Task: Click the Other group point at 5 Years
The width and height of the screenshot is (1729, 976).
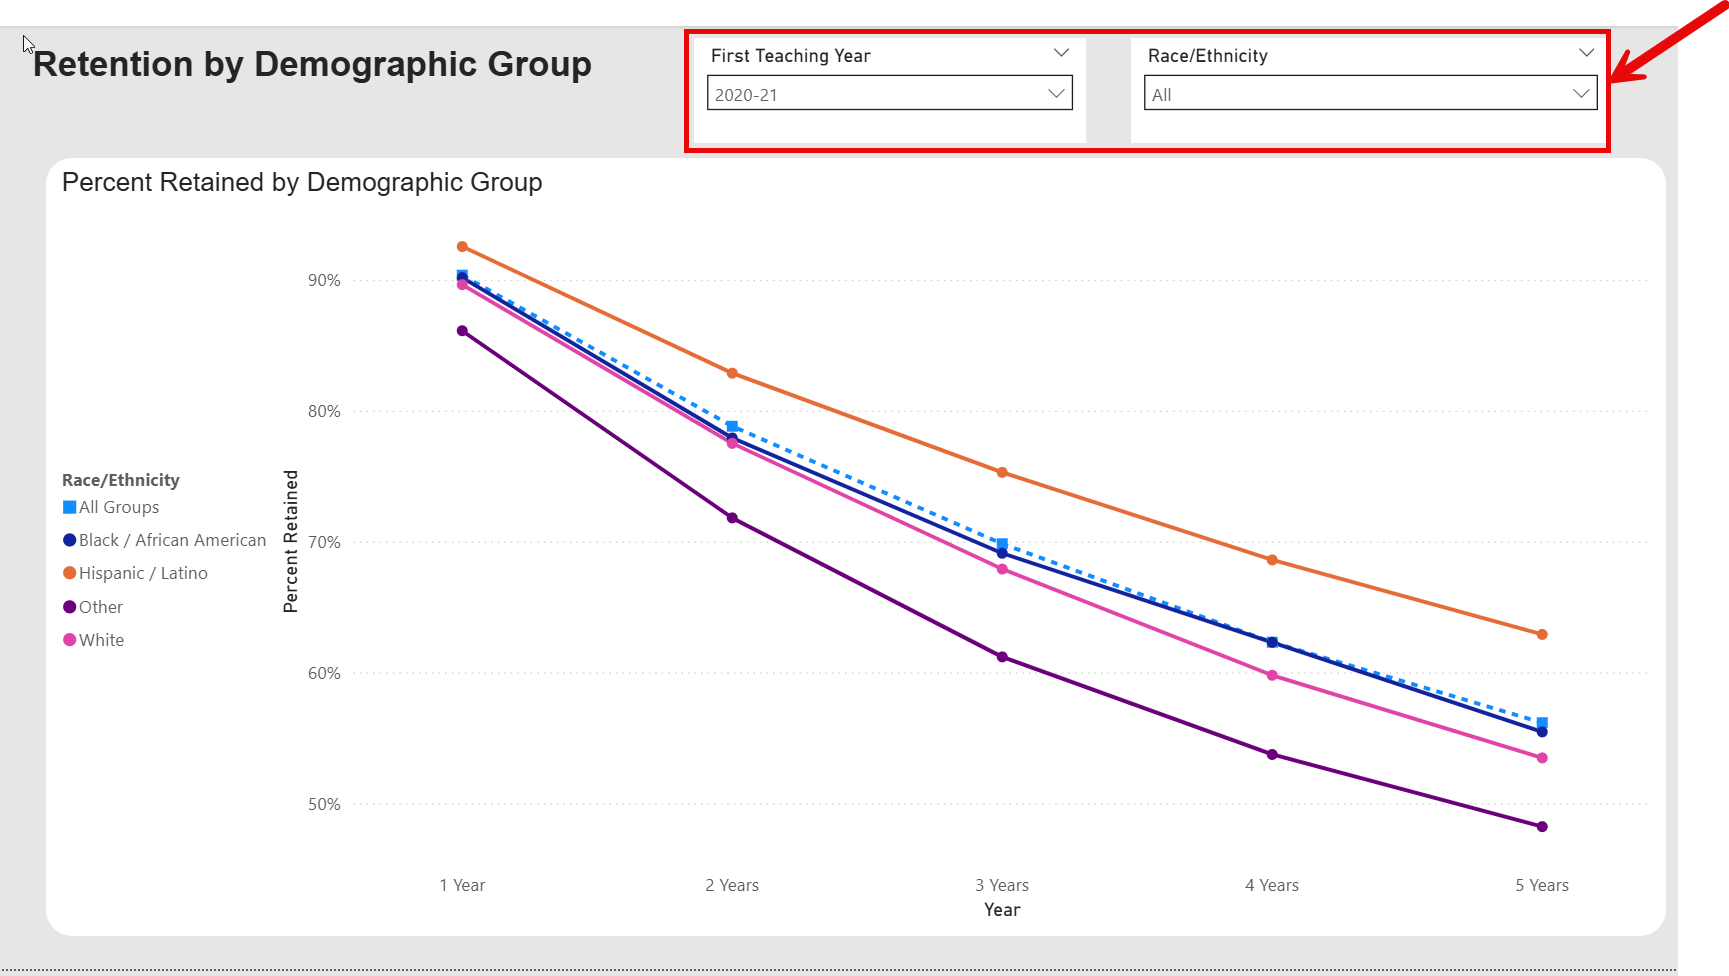Action: coord(1542,827)
